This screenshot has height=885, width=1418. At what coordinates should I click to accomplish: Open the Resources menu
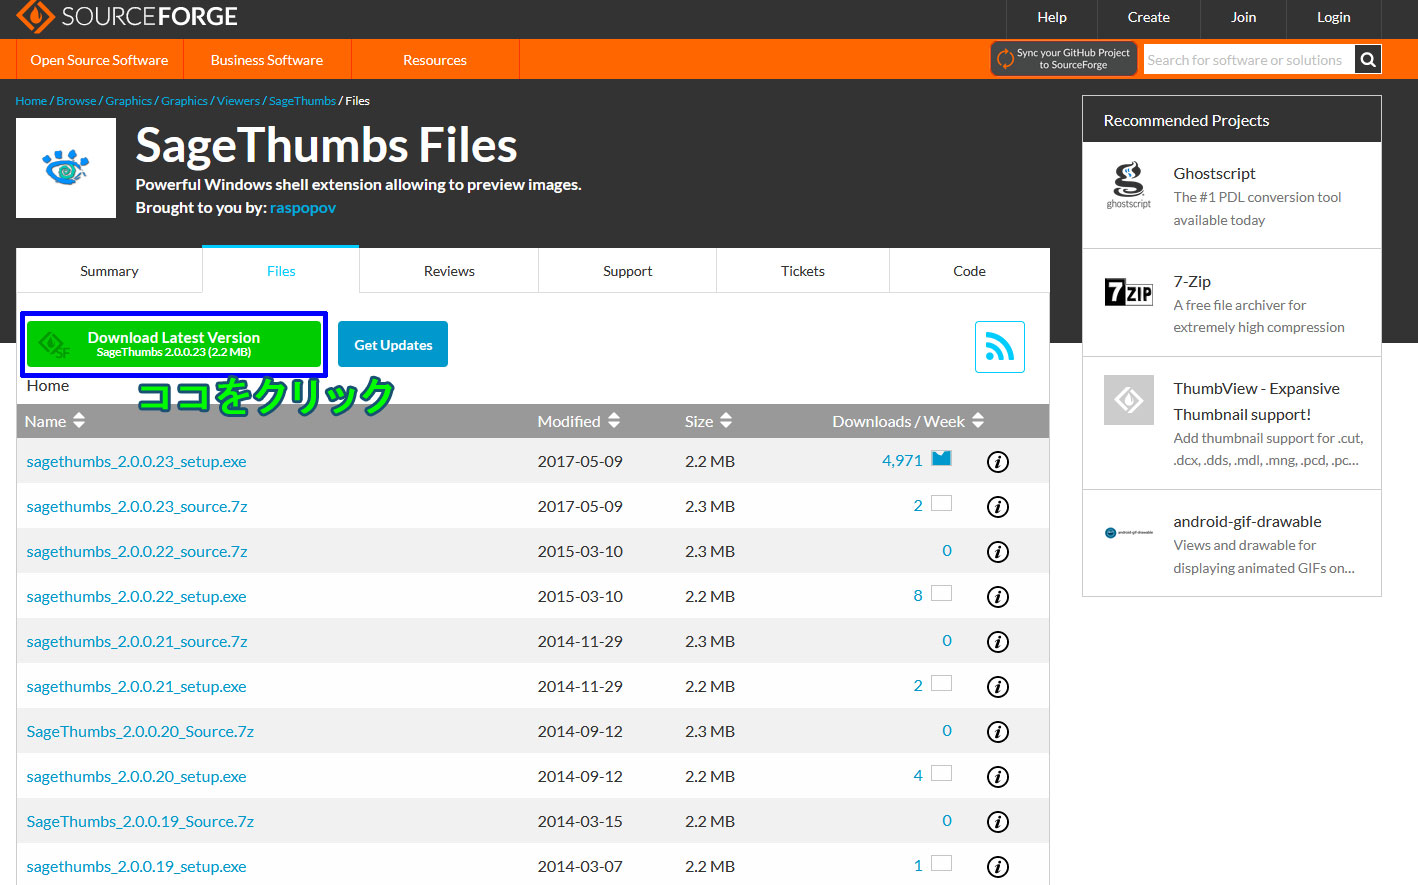point(435,60)
